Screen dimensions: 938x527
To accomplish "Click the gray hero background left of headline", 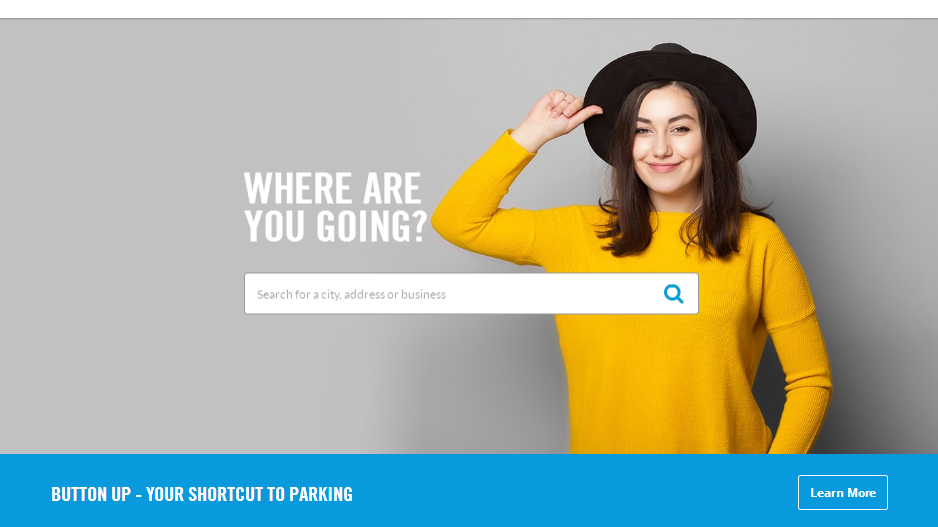I will pyautogui.click(x=120, y=209).
